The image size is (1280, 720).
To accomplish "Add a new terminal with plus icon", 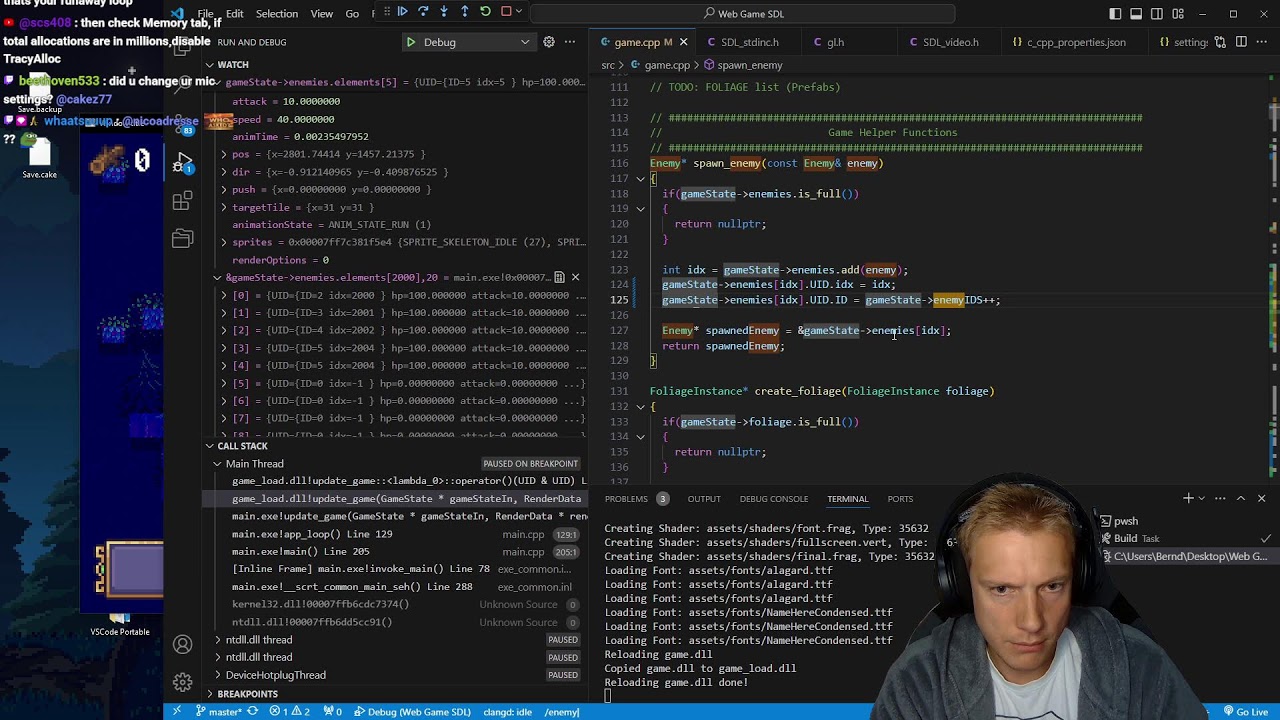I will [1189, 498].
